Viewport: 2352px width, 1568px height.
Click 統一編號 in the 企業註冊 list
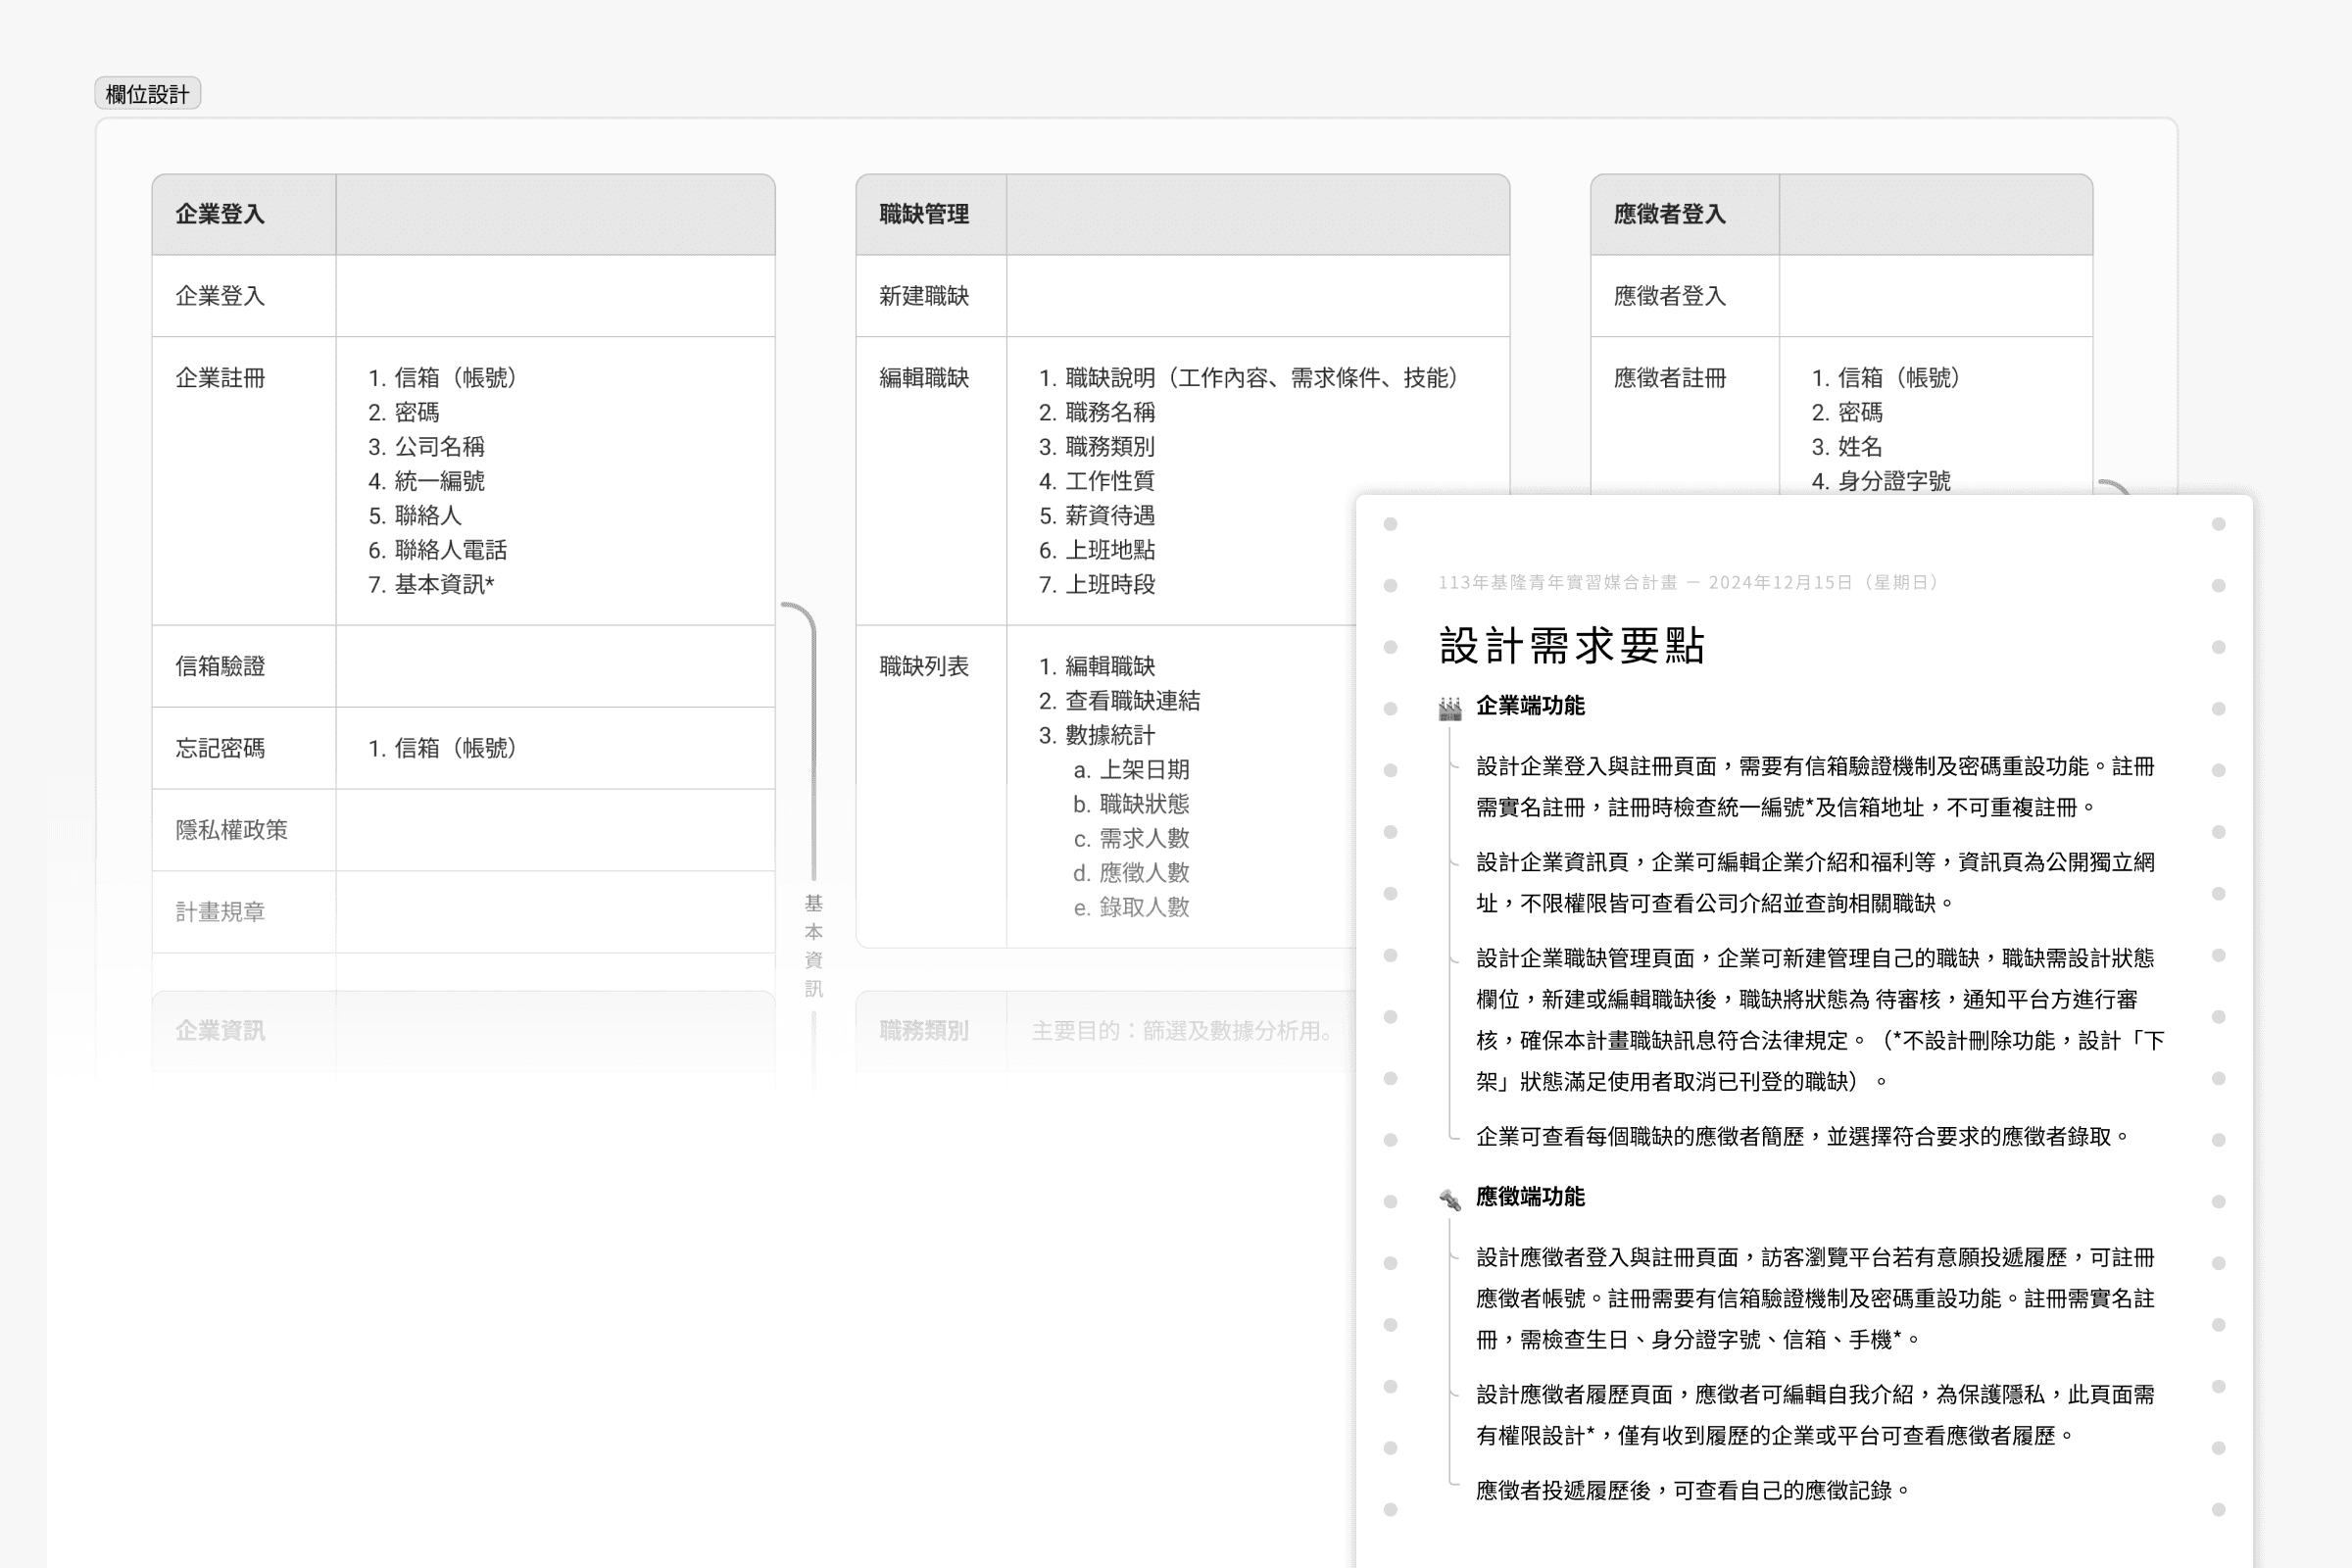pyautogui.click(x=439, y=481)
